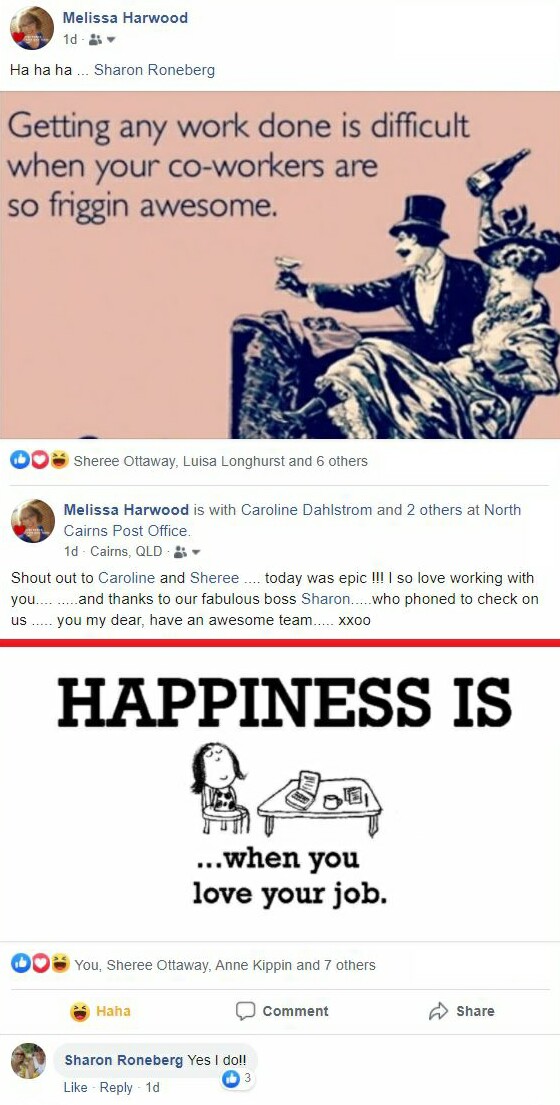The width and height of the screenshot is (560, 1105).
Task: View the comment's like count badge
Action: (x=236, y=1078)
